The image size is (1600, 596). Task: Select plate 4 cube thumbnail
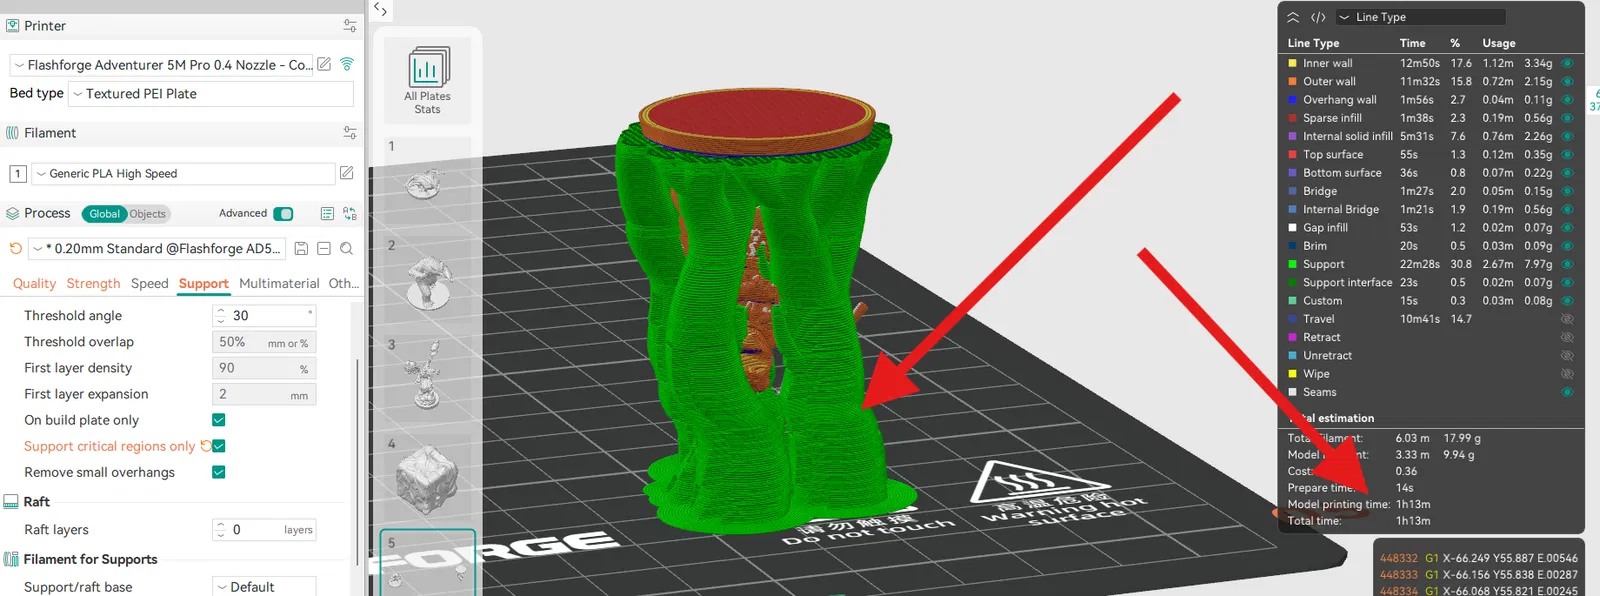pos(427,478)
